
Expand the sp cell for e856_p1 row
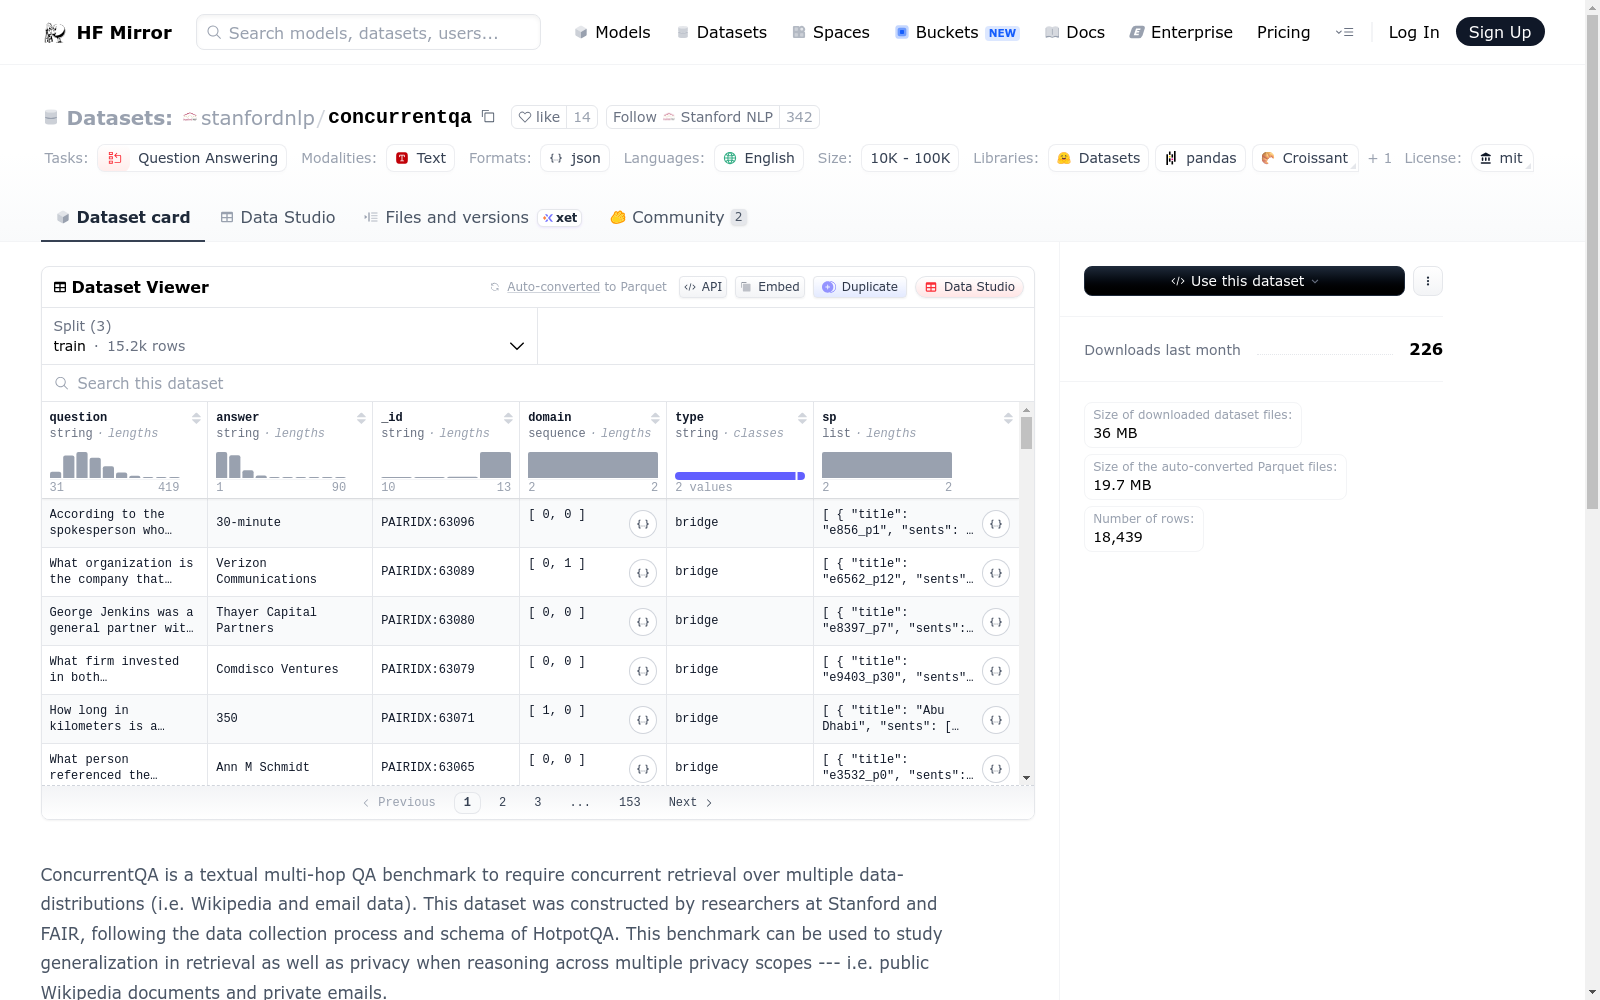996,524
